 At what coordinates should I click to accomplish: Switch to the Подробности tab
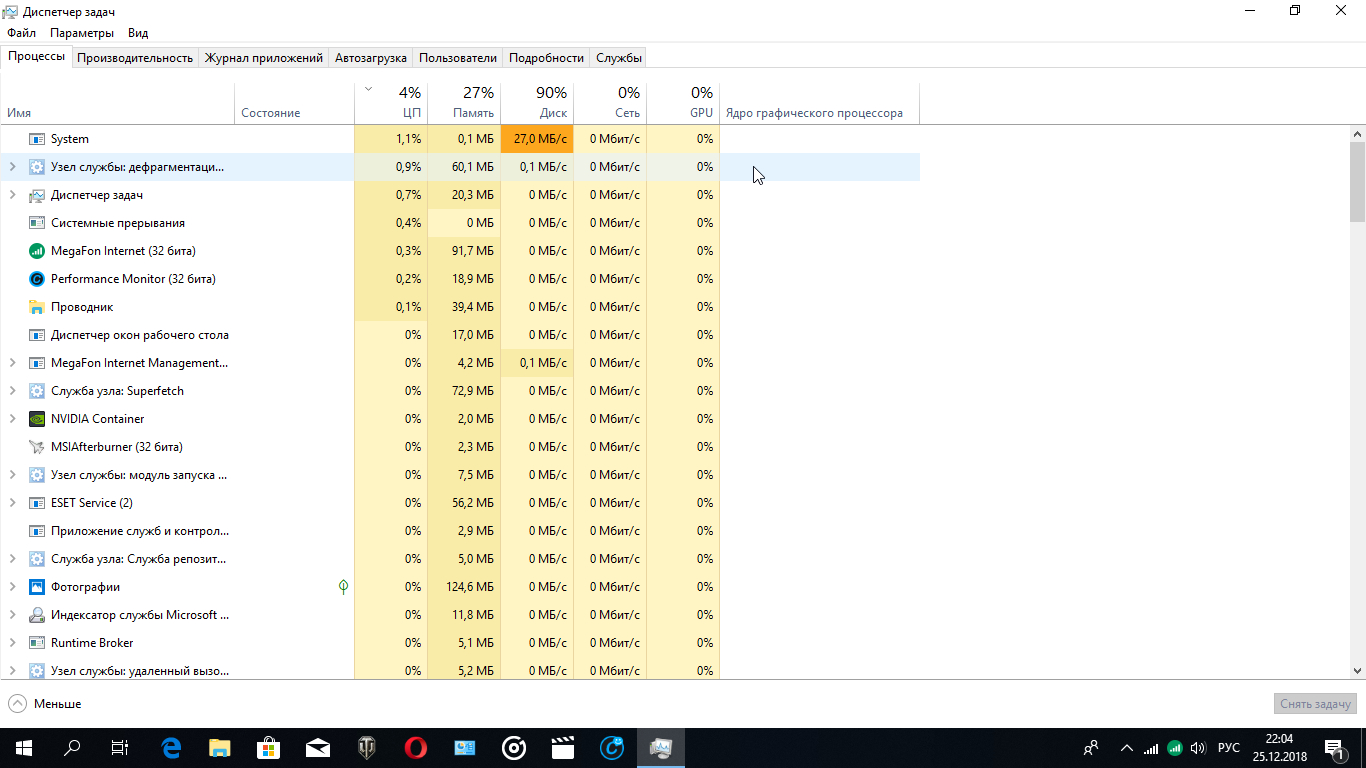coord(546,58)
